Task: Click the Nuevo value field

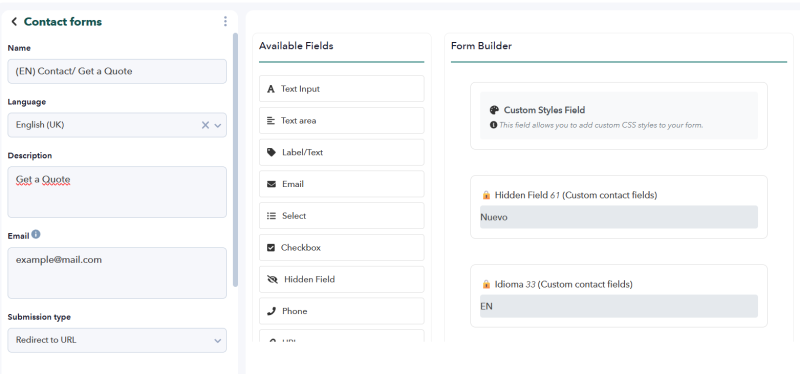Action: pos(618,217)
